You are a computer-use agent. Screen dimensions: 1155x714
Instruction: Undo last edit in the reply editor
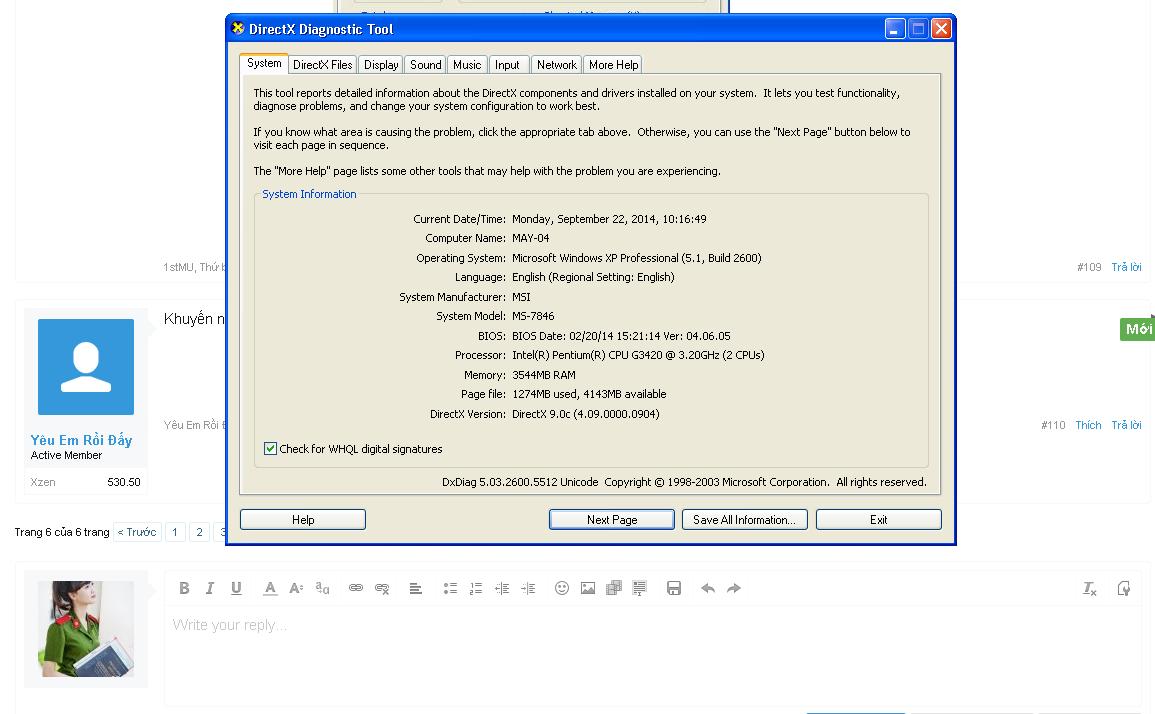(708, 588)
